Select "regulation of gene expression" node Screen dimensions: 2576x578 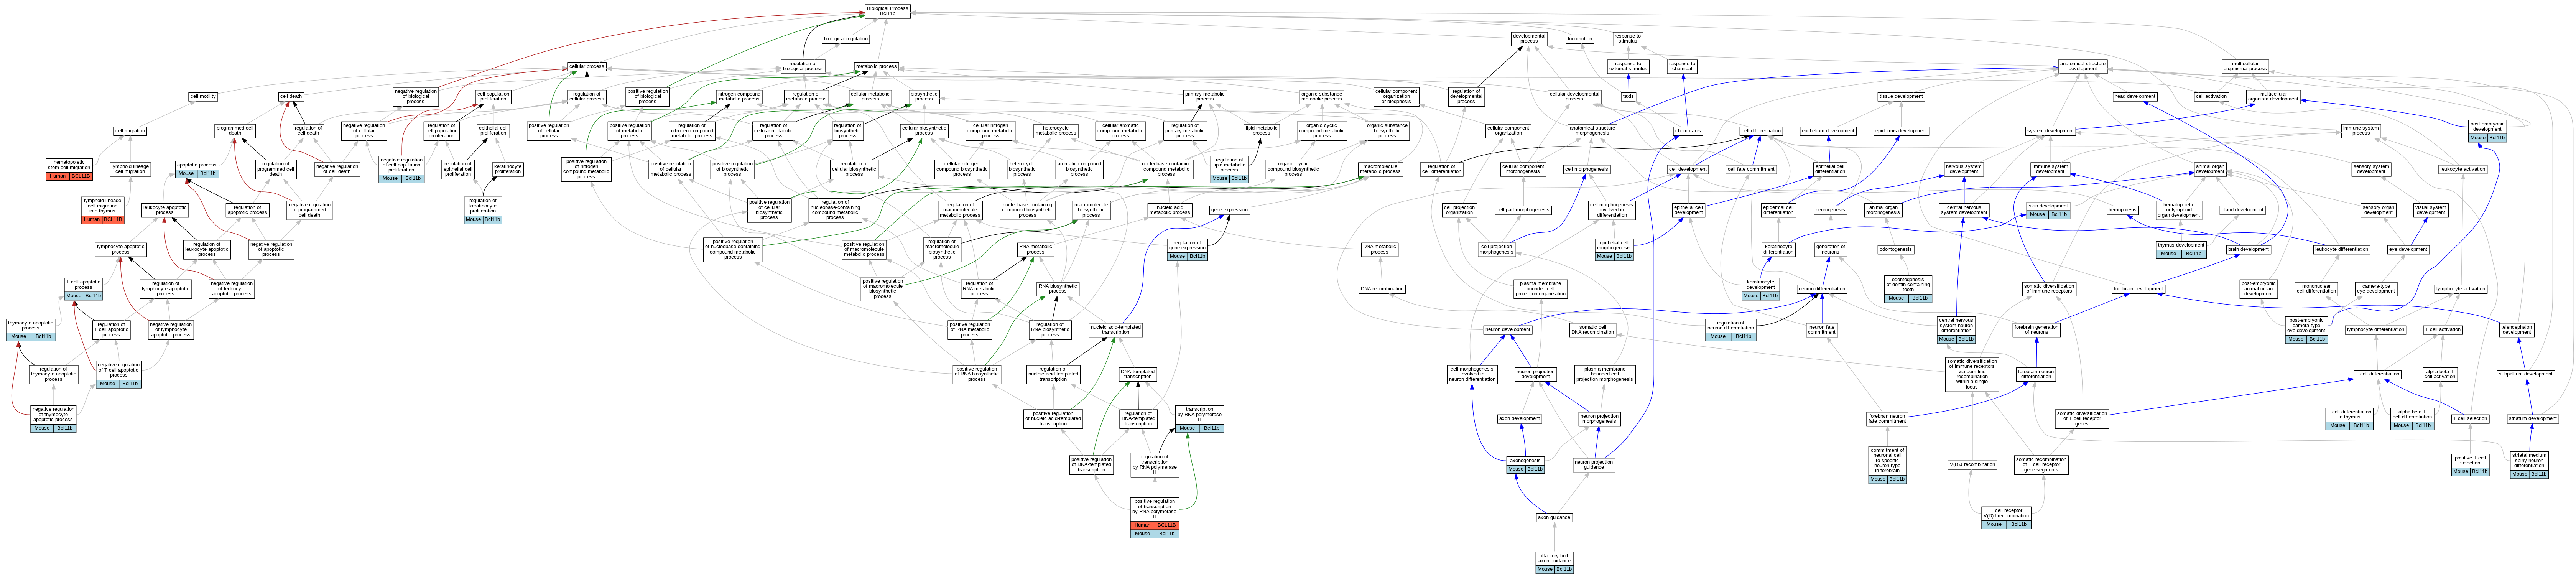1187,249
